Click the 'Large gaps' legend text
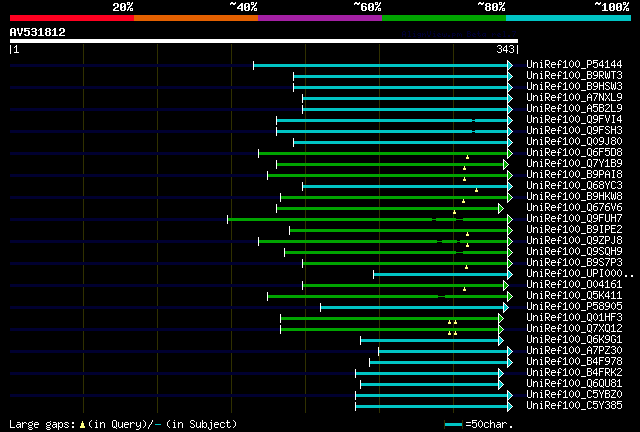The height and width of the screenshot is (432, 640). coord(42,424)
